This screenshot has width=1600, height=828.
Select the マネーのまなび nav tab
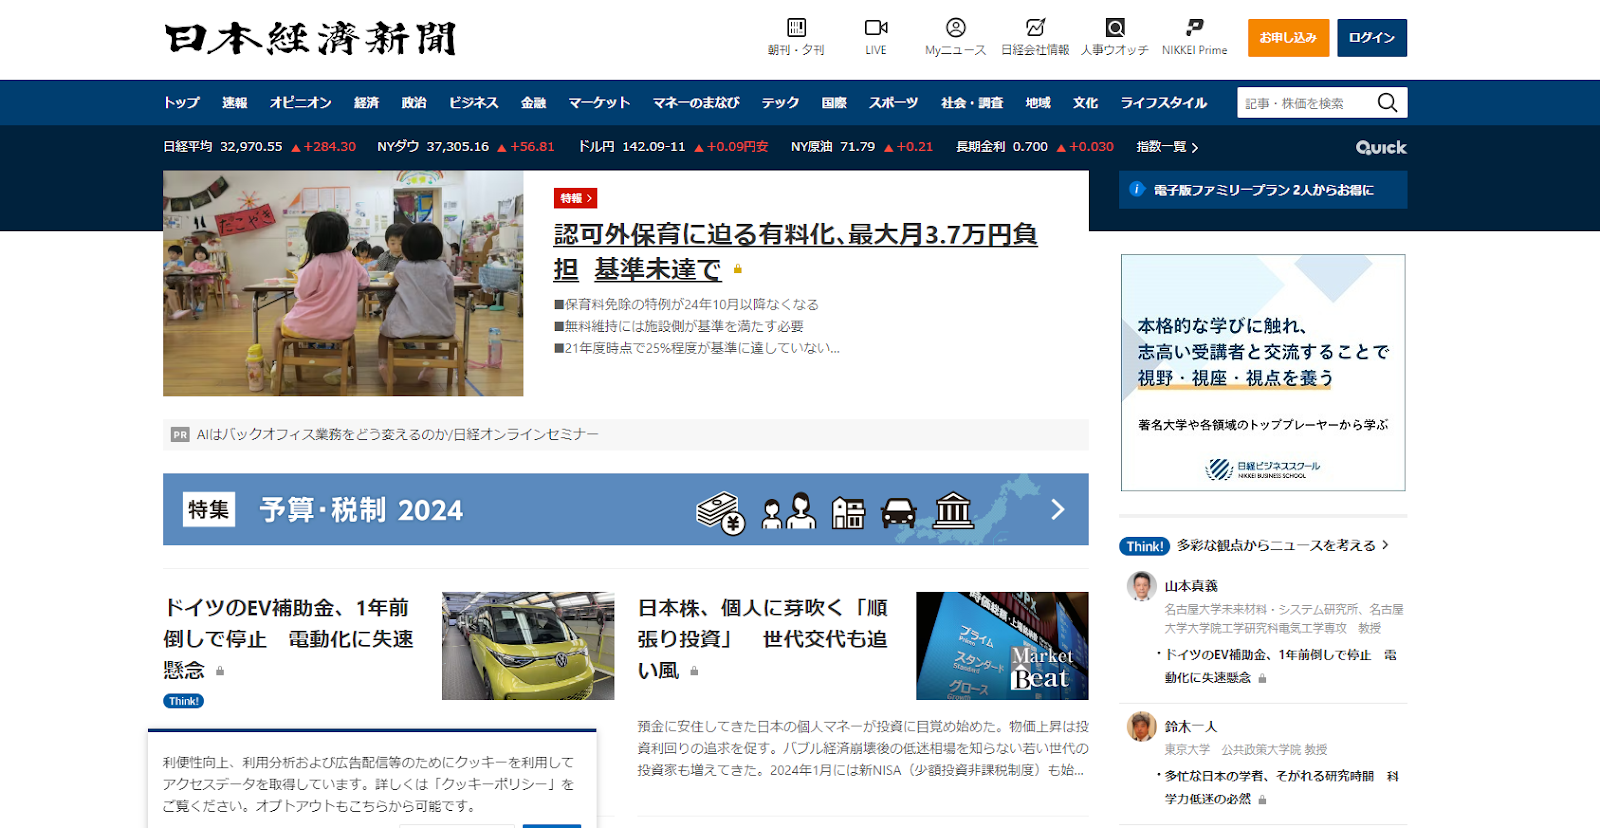tap(696, 103)
